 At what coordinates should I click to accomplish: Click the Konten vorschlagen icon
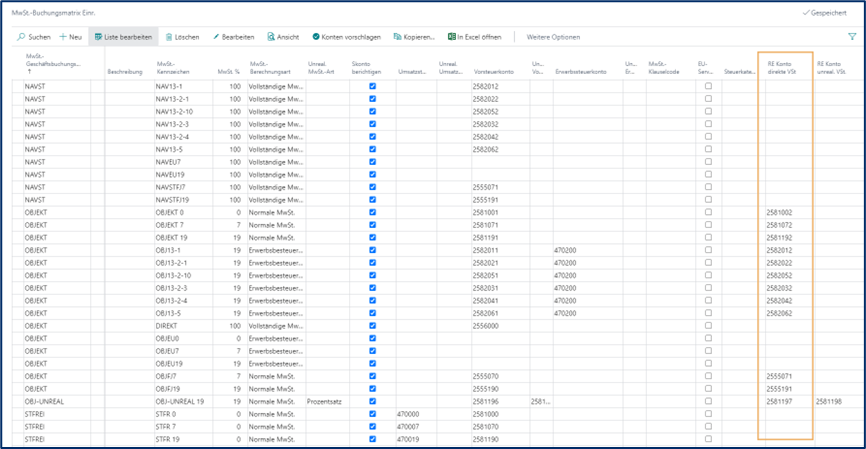pos(316,37)
